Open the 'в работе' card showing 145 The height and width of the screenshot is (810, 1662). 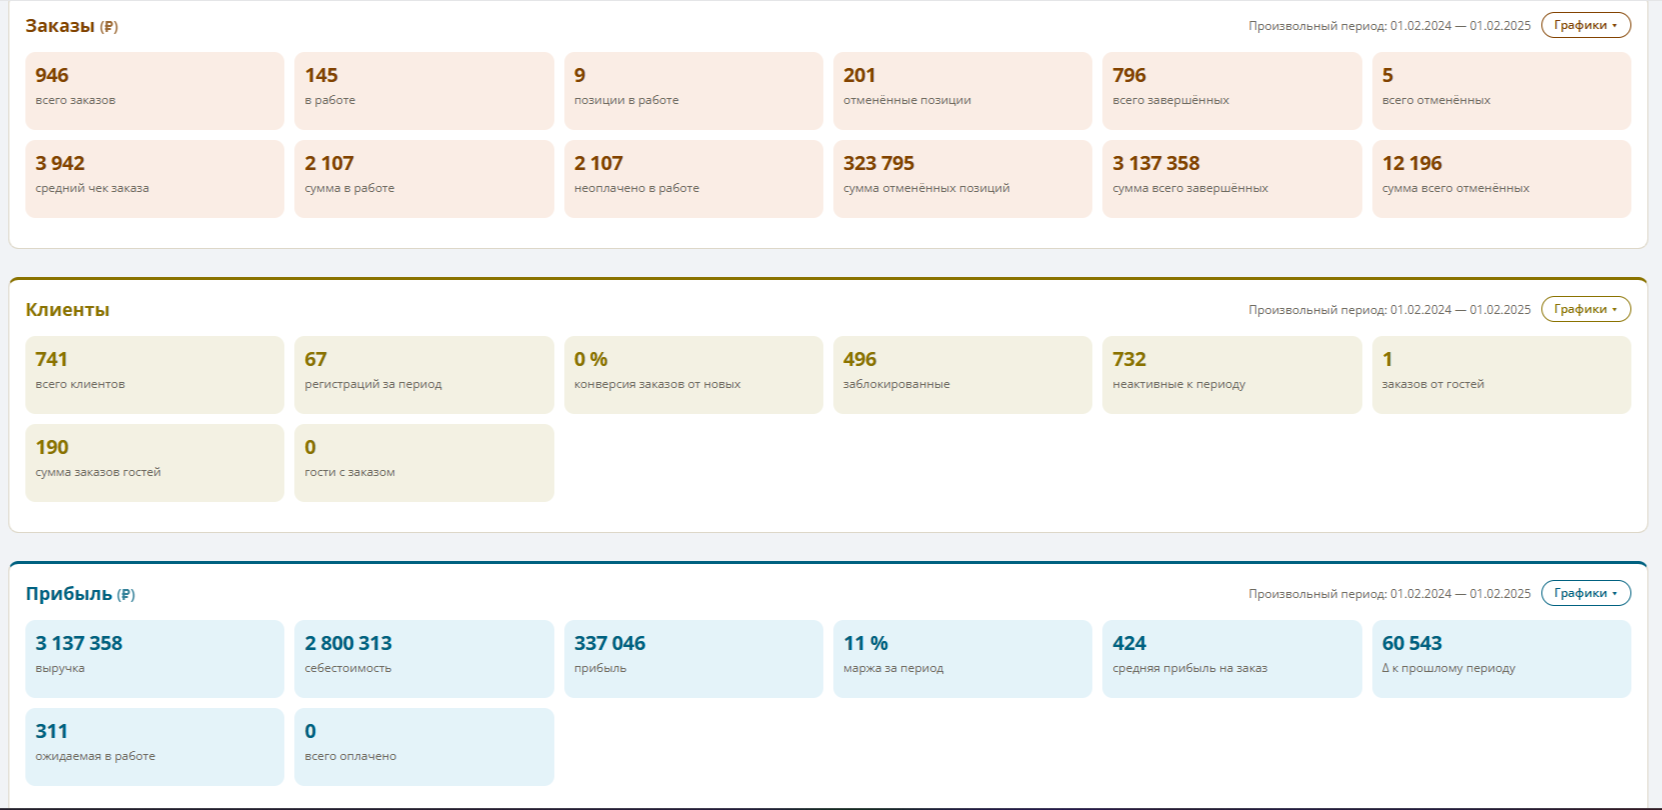pos(424,91)
